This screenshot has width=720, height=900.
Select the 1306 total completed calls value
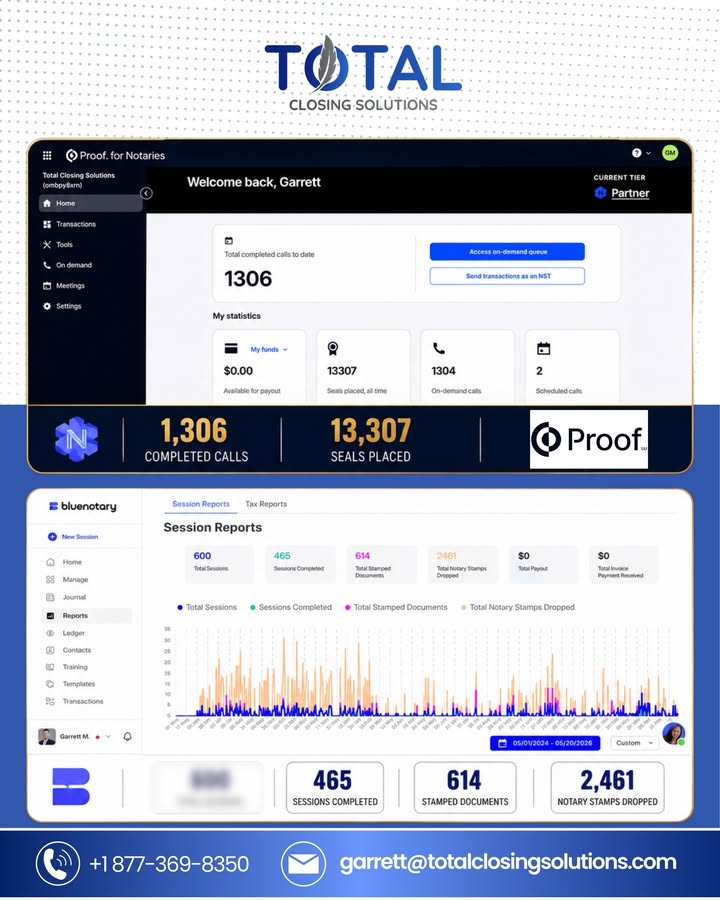click(x=248, y=279)
